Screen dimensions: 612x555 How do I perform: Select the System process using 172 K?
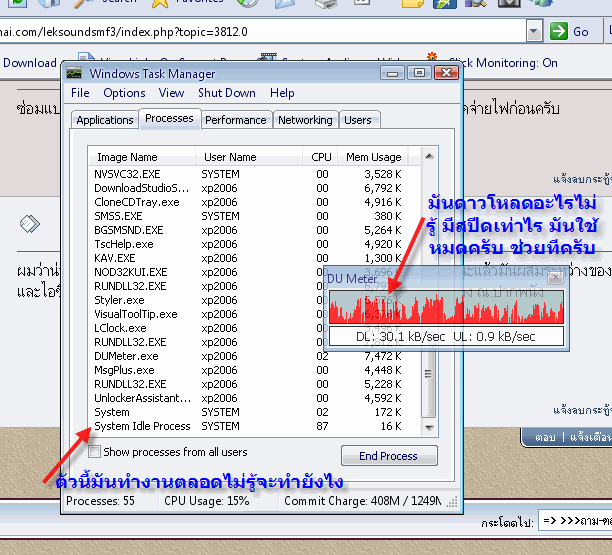pyautogui.click(x=254, y=412)
